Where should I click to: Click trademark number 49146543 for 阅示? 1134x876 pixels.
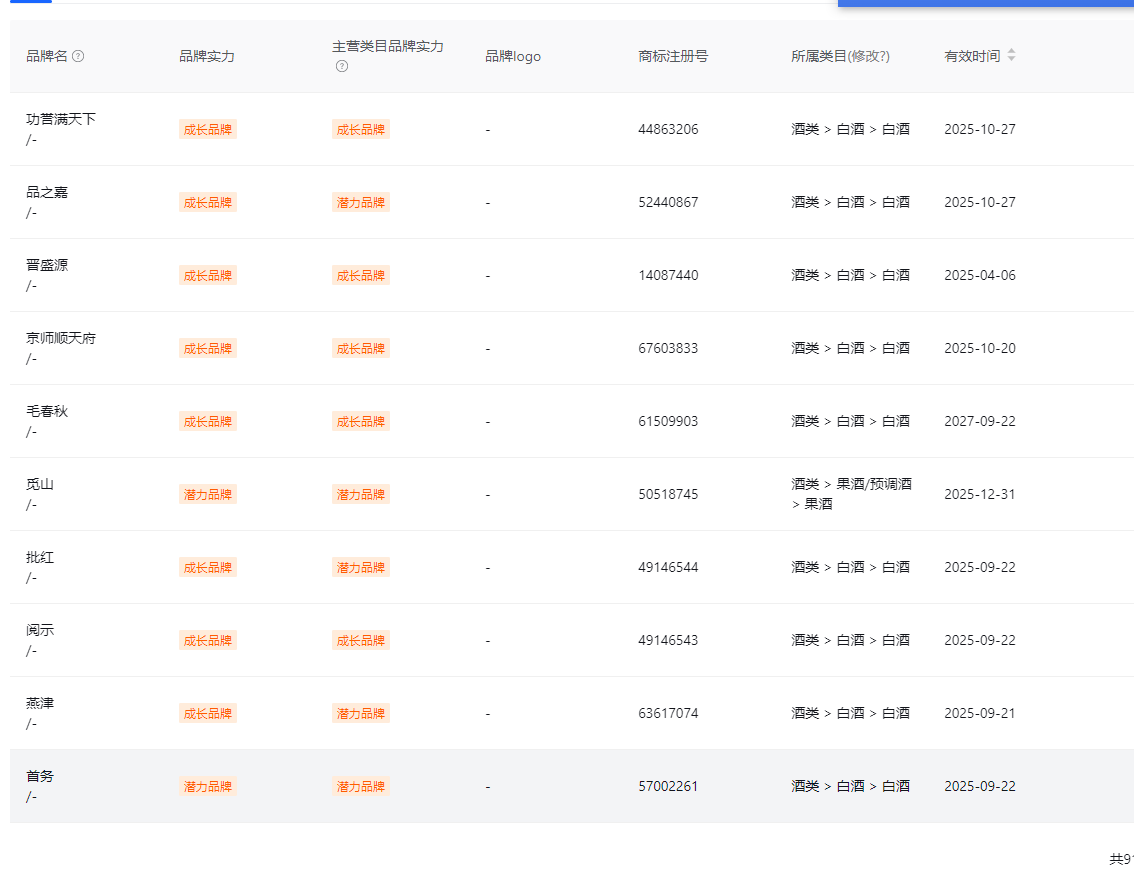668,640
